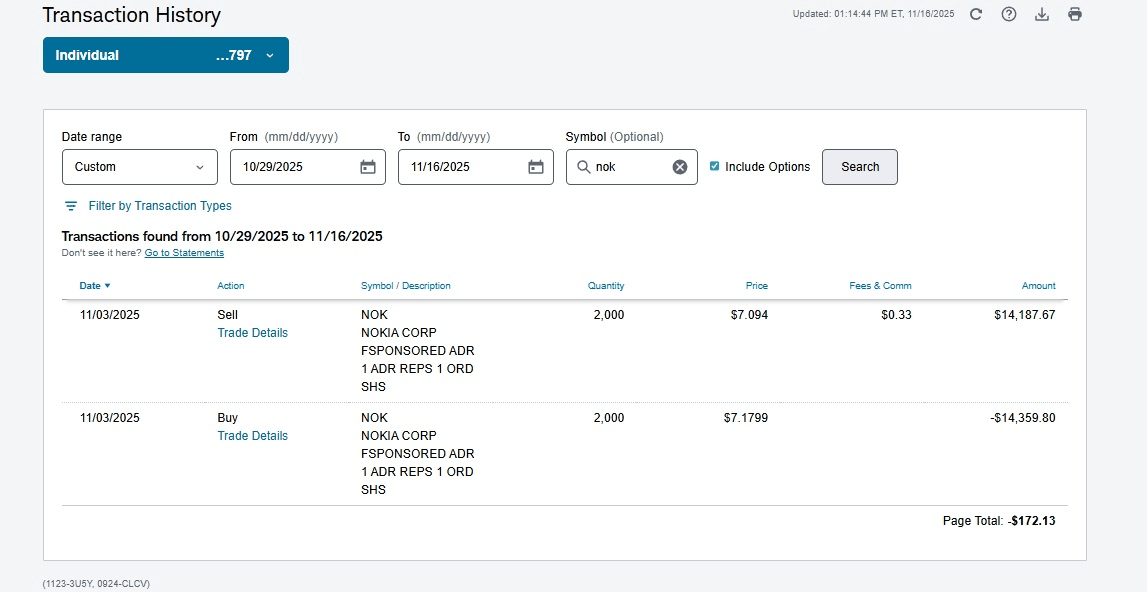Click the download transactions icon
1147x592 pixels.
click(1041, 14)
